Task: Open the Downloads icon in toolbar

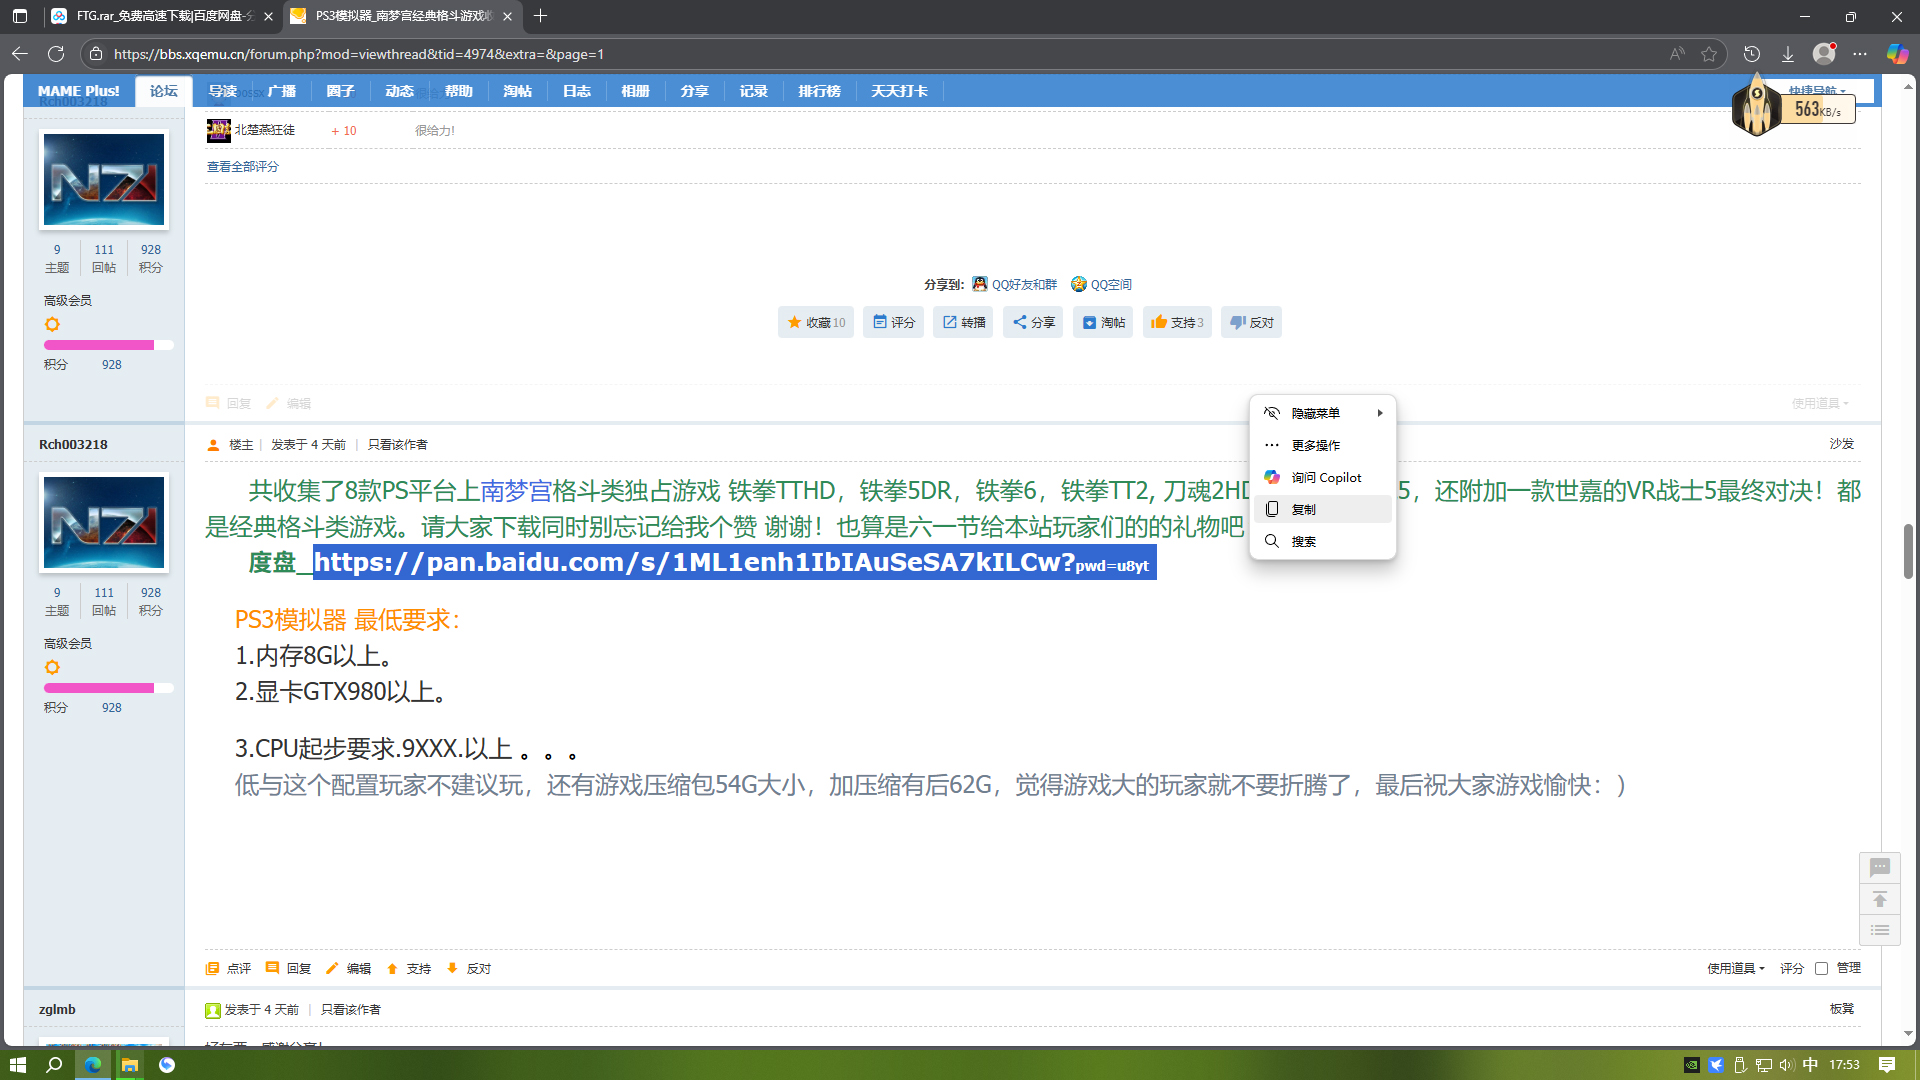Action: [x=1788, y=54]
